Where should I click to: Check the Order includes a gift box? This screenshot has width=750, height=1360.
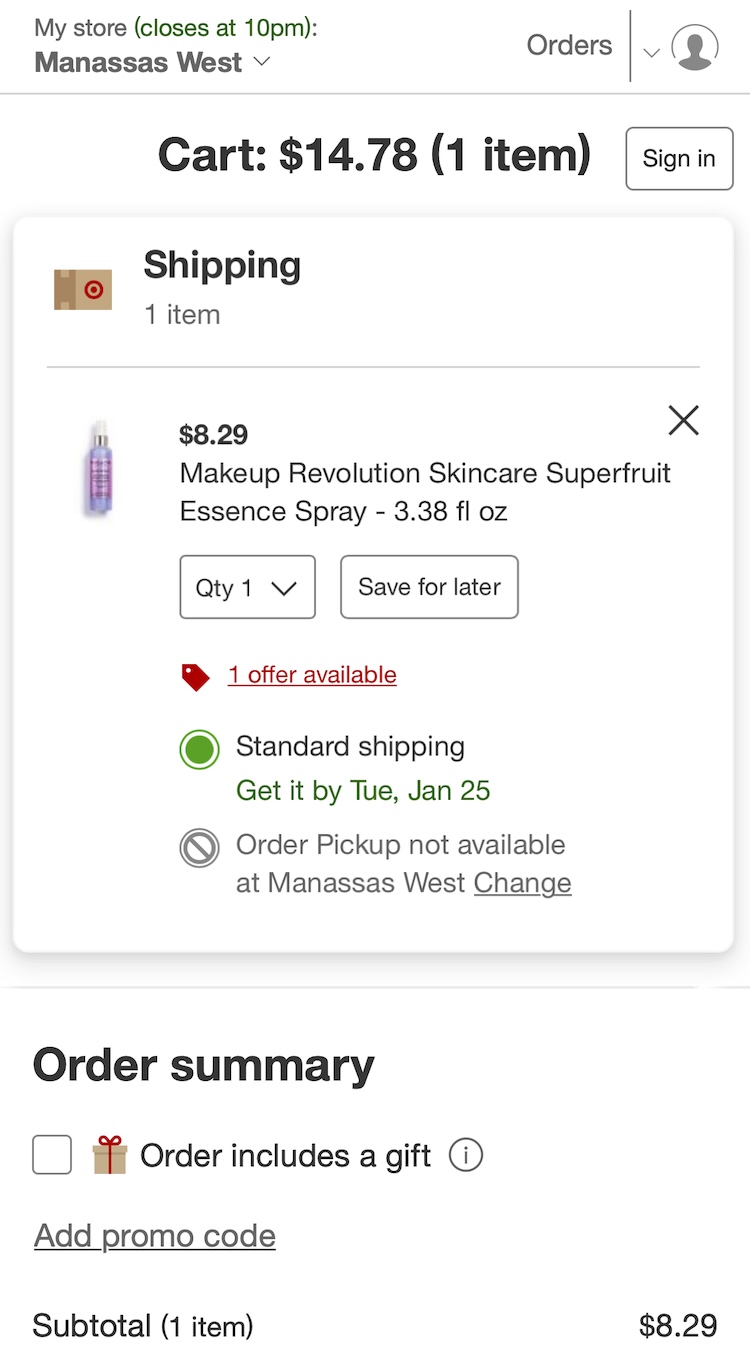(52, 1155)
